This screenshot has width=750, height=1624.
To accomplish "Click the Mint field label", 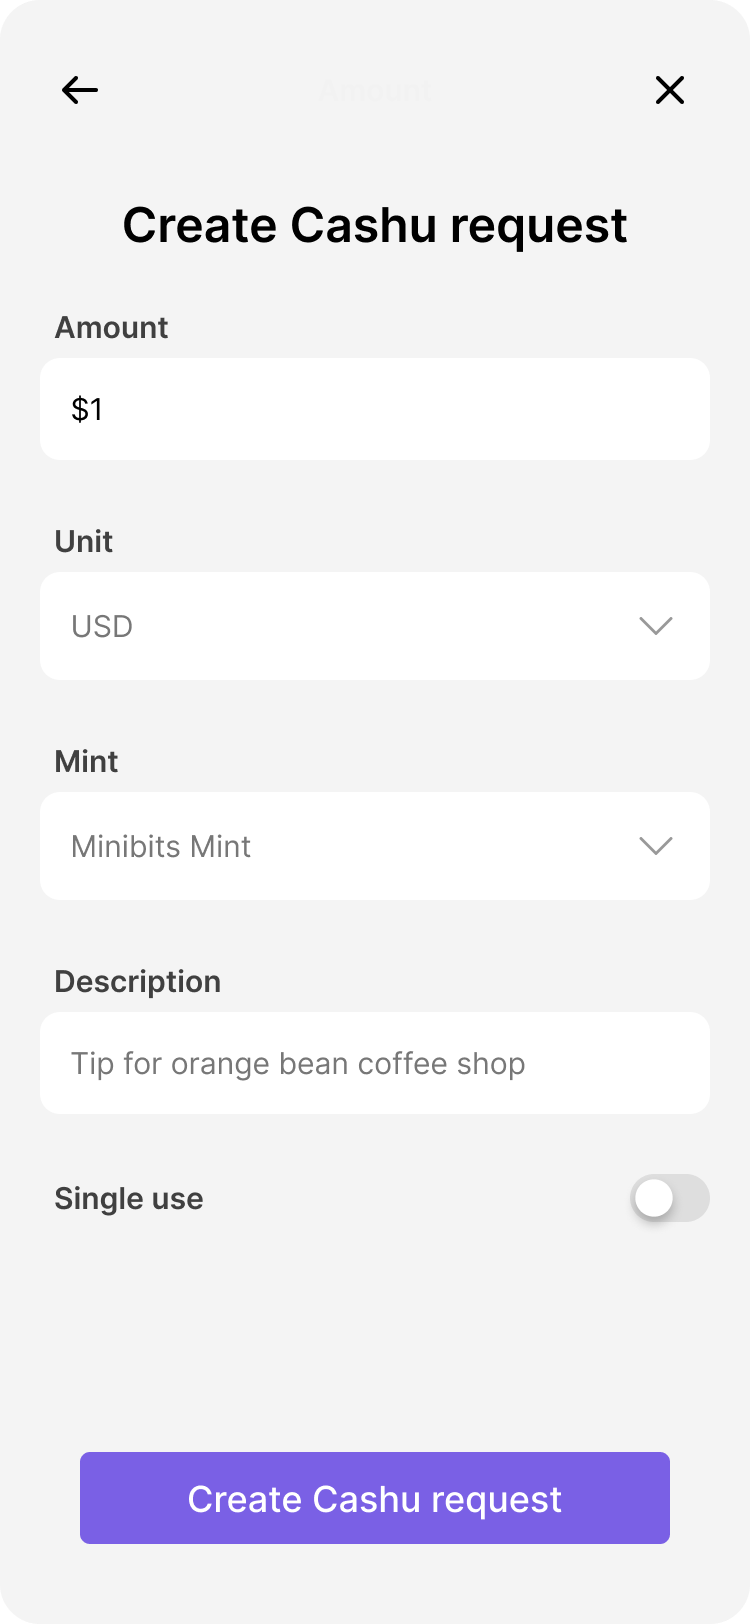I will (x=86, y=762).
